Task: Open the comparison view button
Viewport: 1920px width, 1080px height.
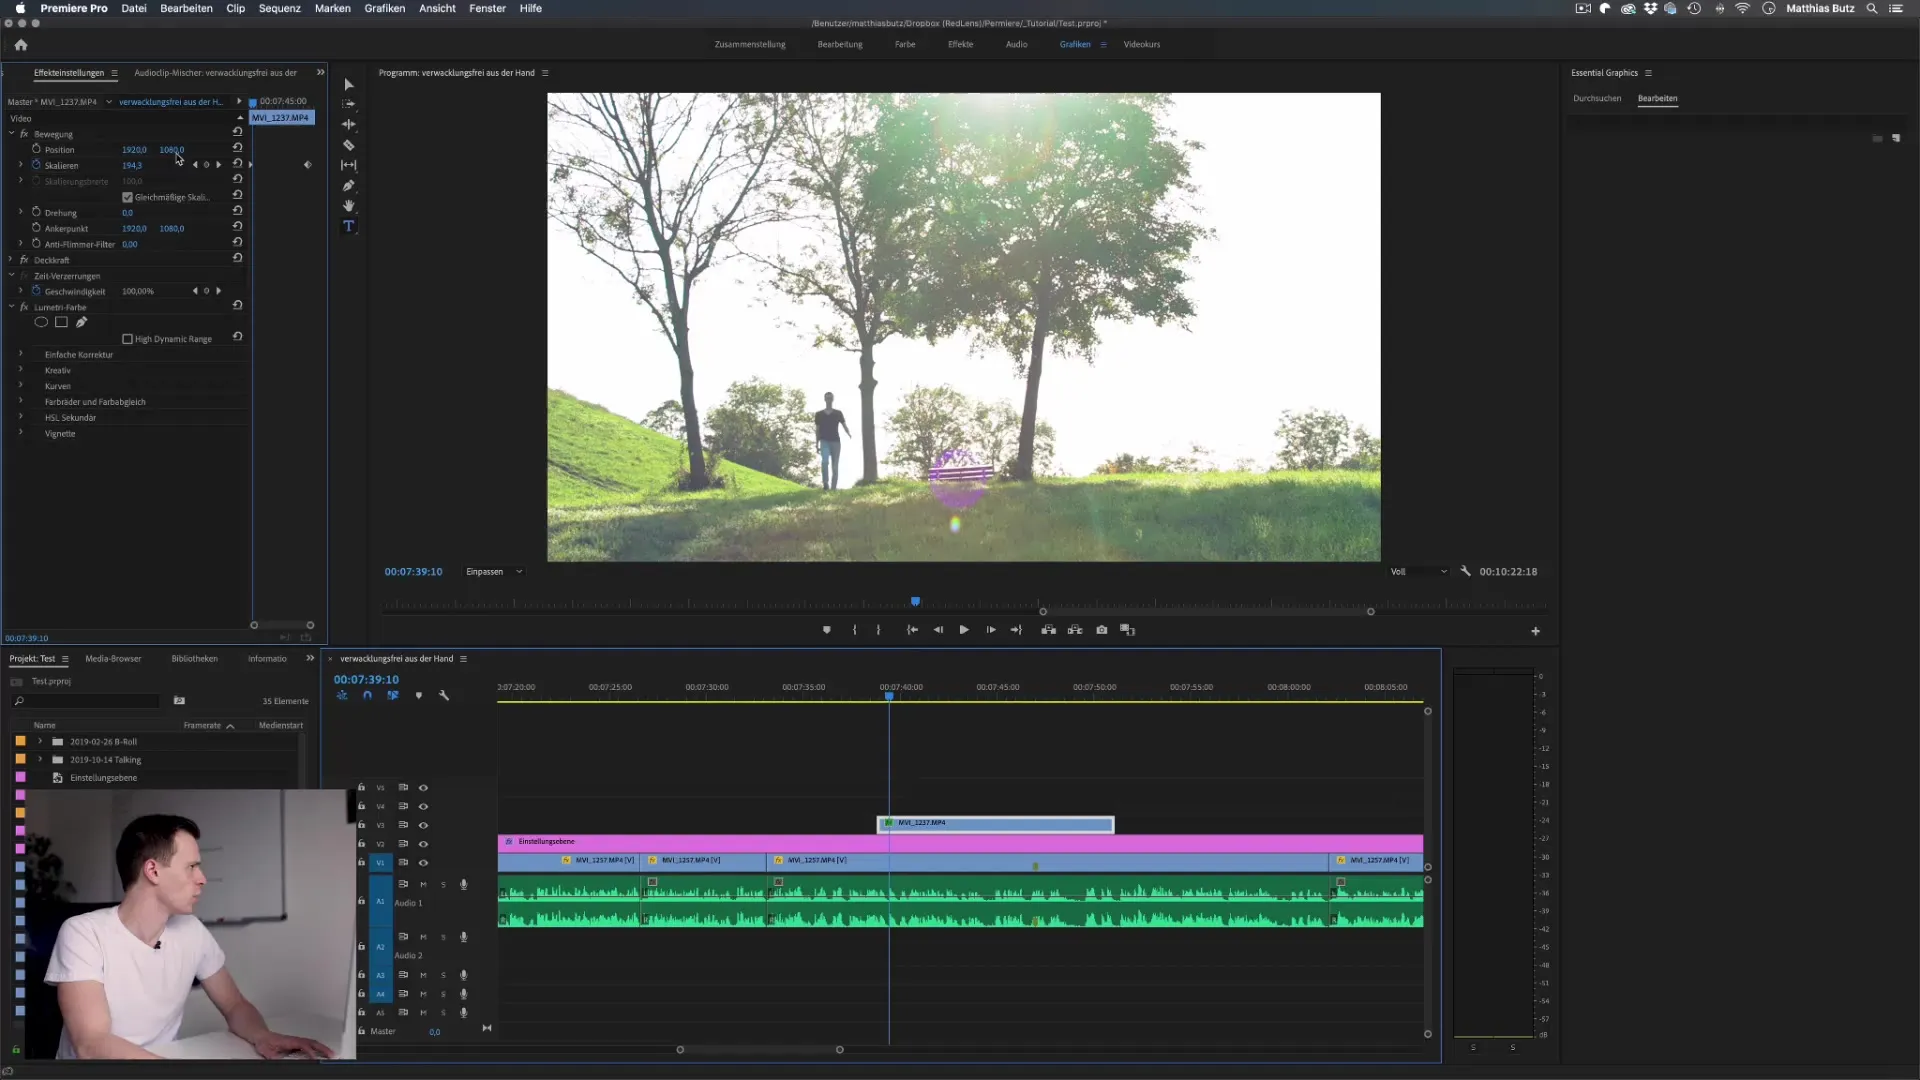Action: click(x=1128, y=630)
